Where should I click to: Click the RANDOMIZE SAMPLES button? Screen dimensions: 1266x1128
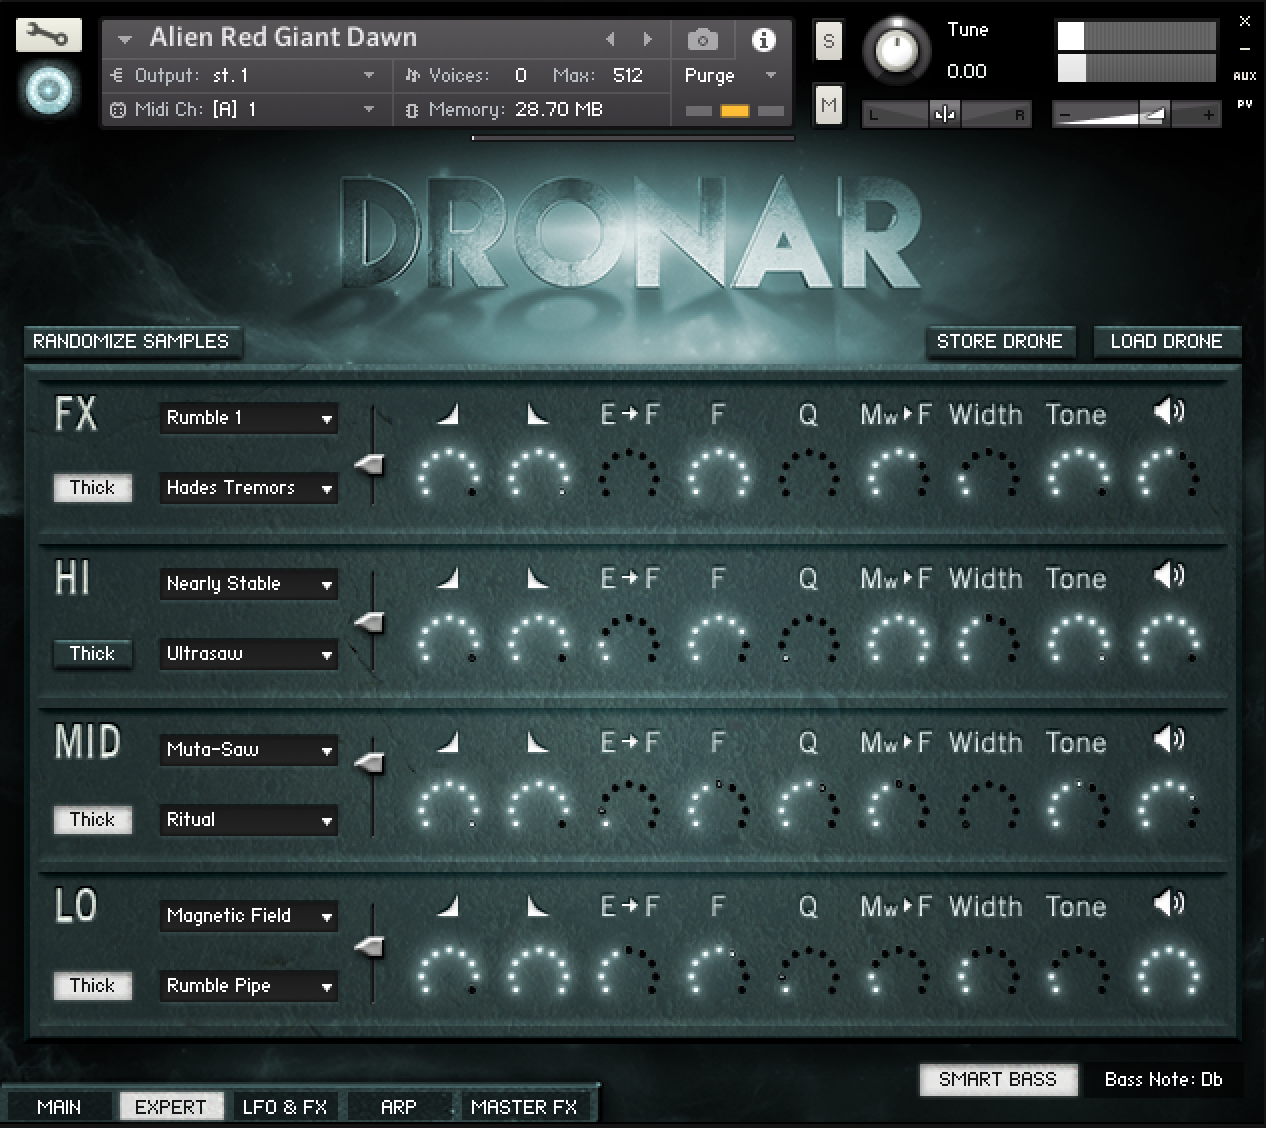click(132, 341)
